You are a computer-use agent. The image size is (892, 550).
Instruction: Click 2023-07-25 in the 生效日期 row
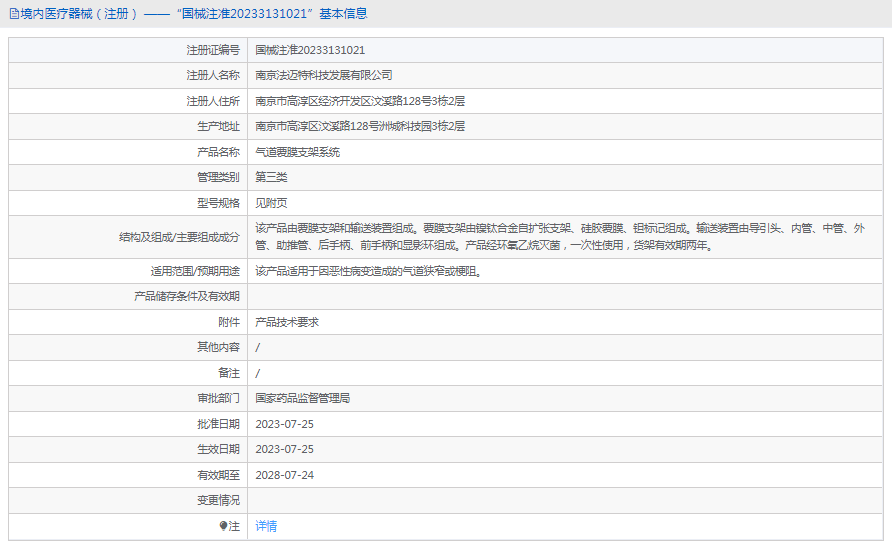[284, 449]
